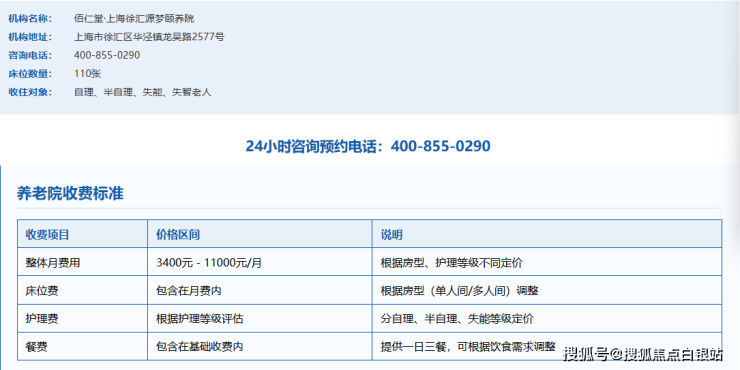Click bed count value 110张
The height and width of the screenshot is (370, 740).
coord(88,74)
